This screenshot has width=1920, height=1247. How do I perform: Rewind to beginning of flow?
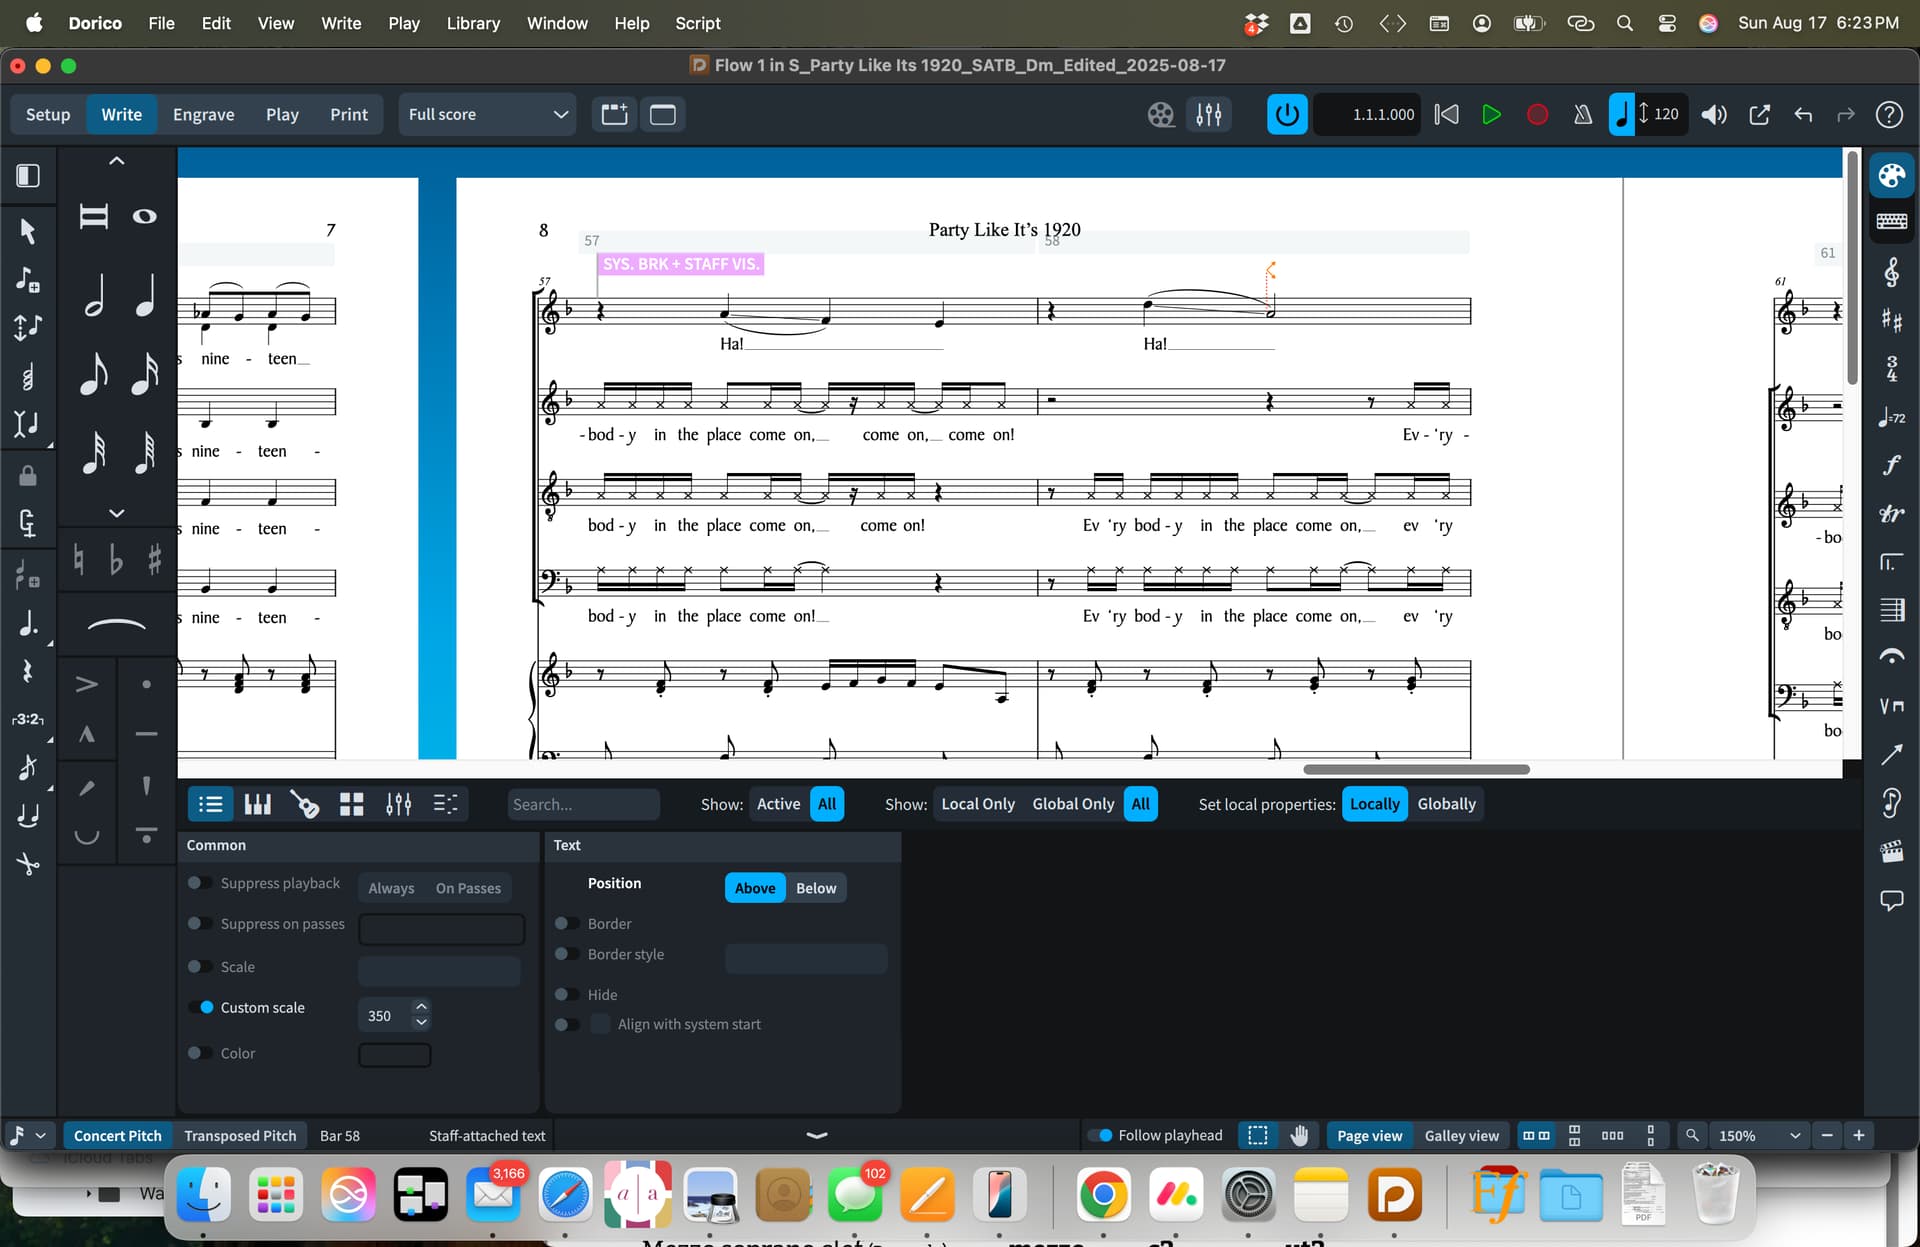coord(1446,115)
